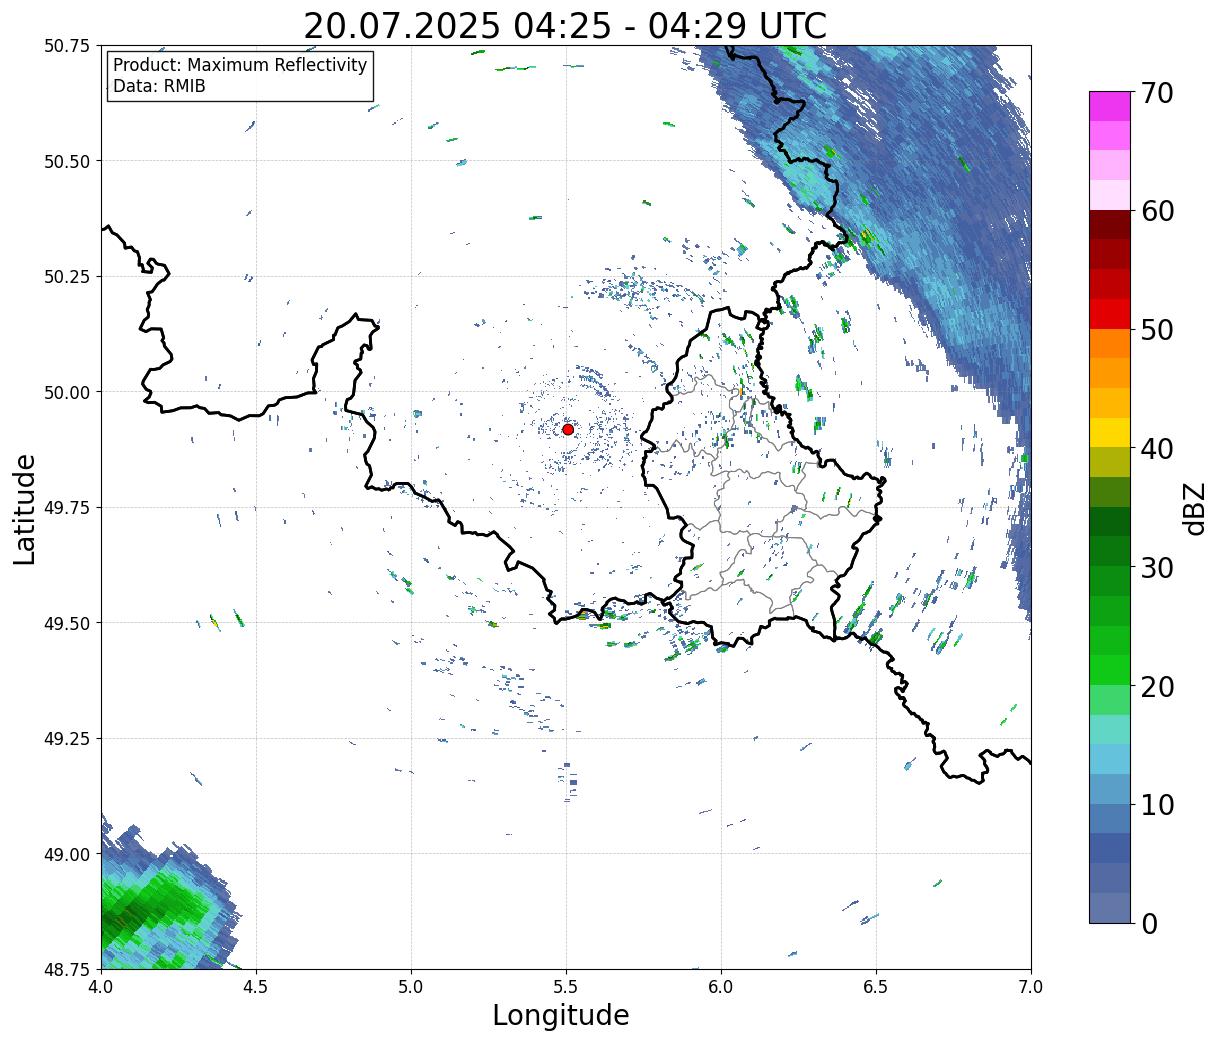The width and height of the screenshot is (1219, 1040).
Task: Click the colorbar tick label 0
Action: click(x=1148, y=923)
